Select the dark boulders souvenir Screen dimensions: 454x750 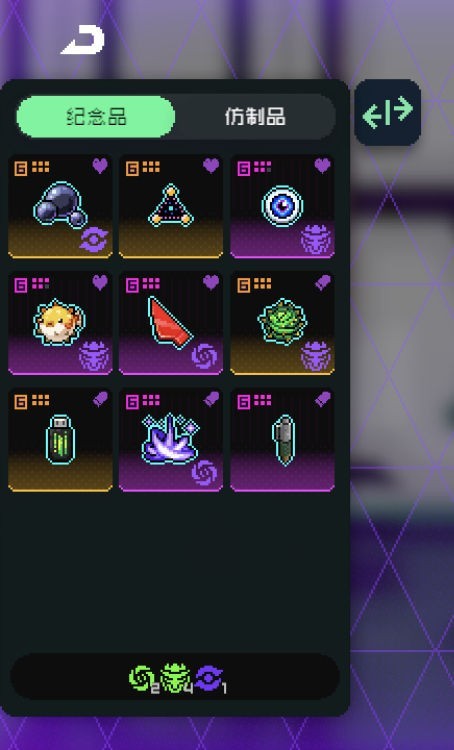(60, 207)
